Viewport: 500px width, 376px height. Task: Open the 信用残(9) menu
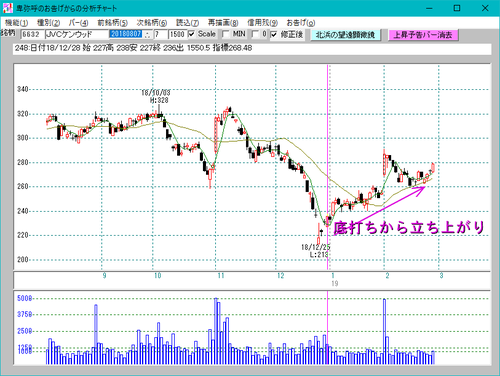262,23
